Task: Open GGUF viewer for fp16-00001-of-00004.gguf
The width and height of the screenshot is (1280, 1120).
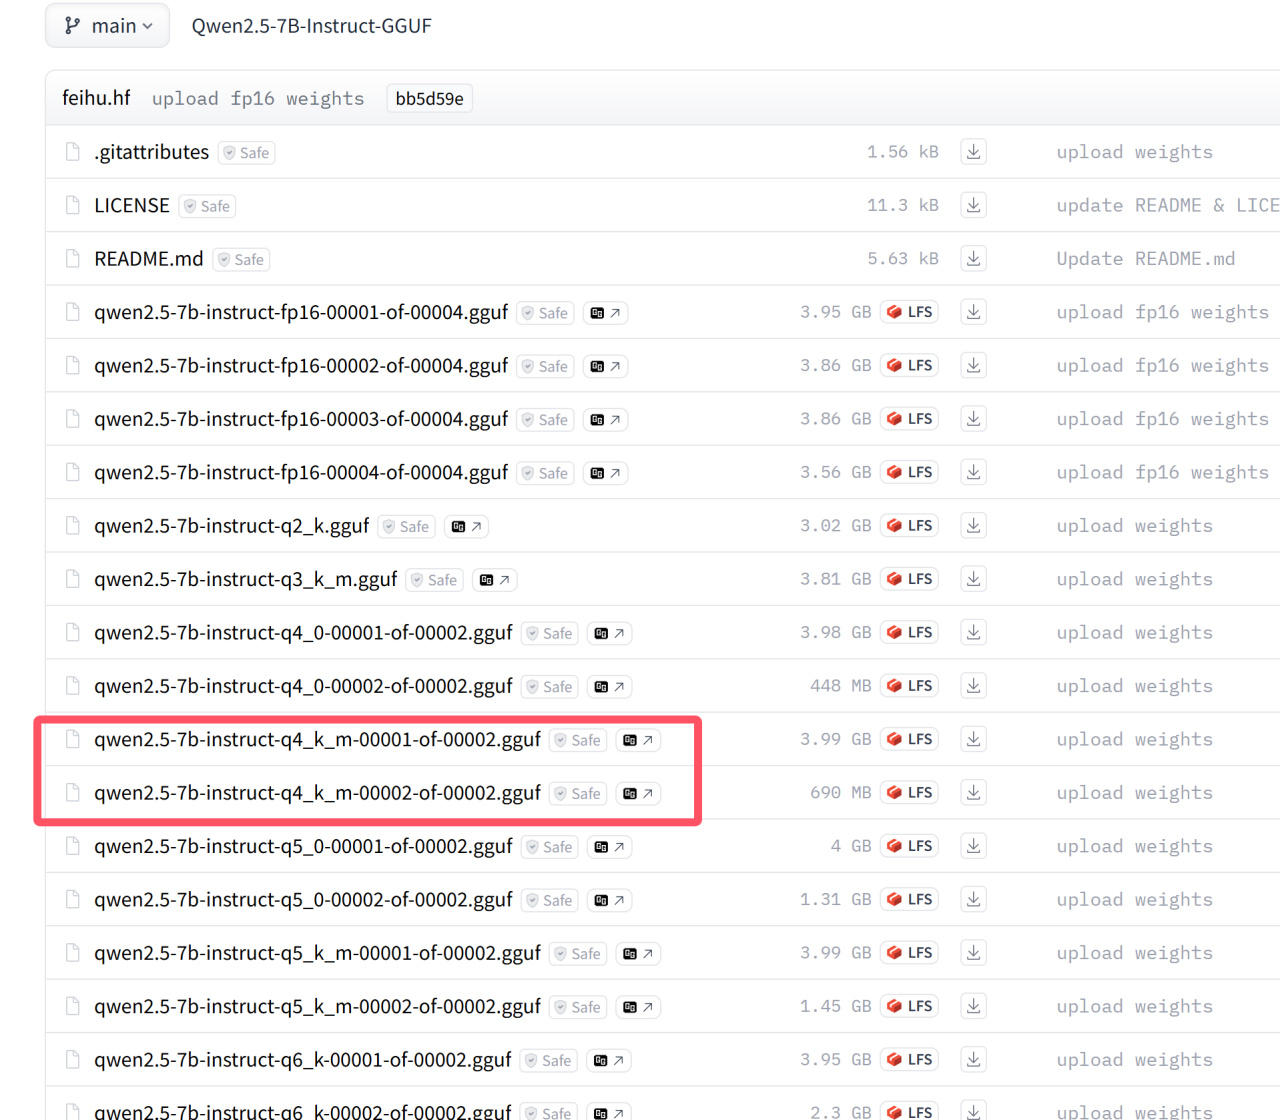Action: click(605, 313)
